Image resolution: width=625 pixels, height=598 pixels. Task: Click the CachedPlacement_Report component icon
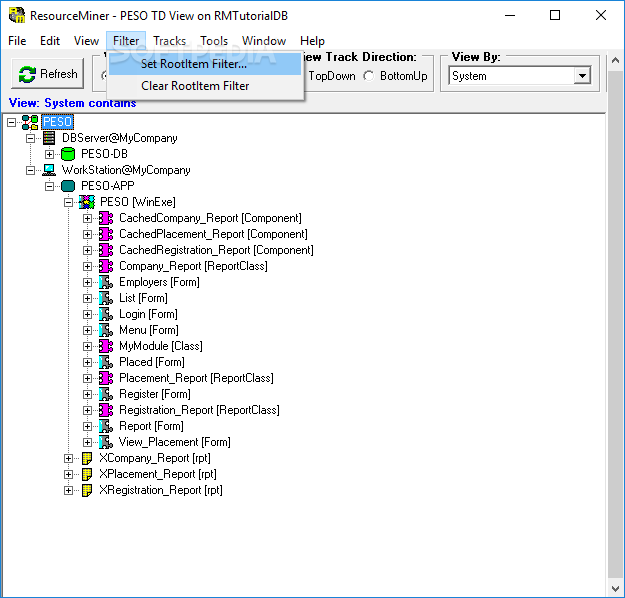(x=106, y=234)
